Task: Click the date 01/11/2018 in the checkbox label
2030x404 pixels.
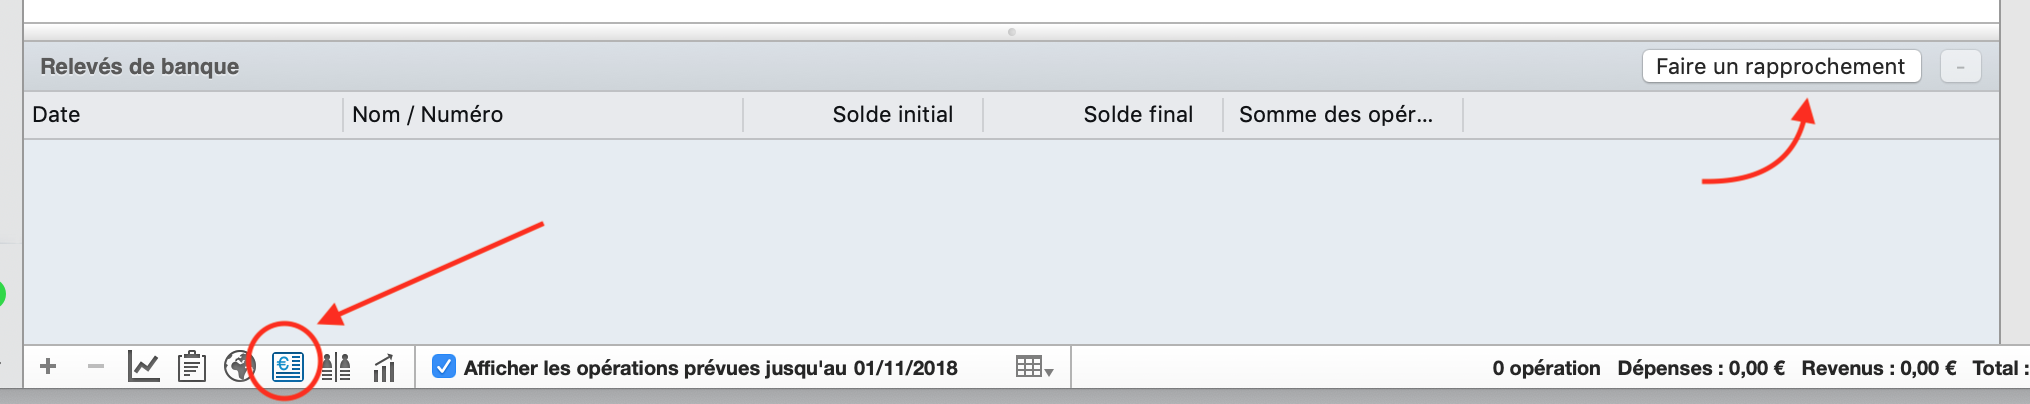Action: [x=905, y=368]
